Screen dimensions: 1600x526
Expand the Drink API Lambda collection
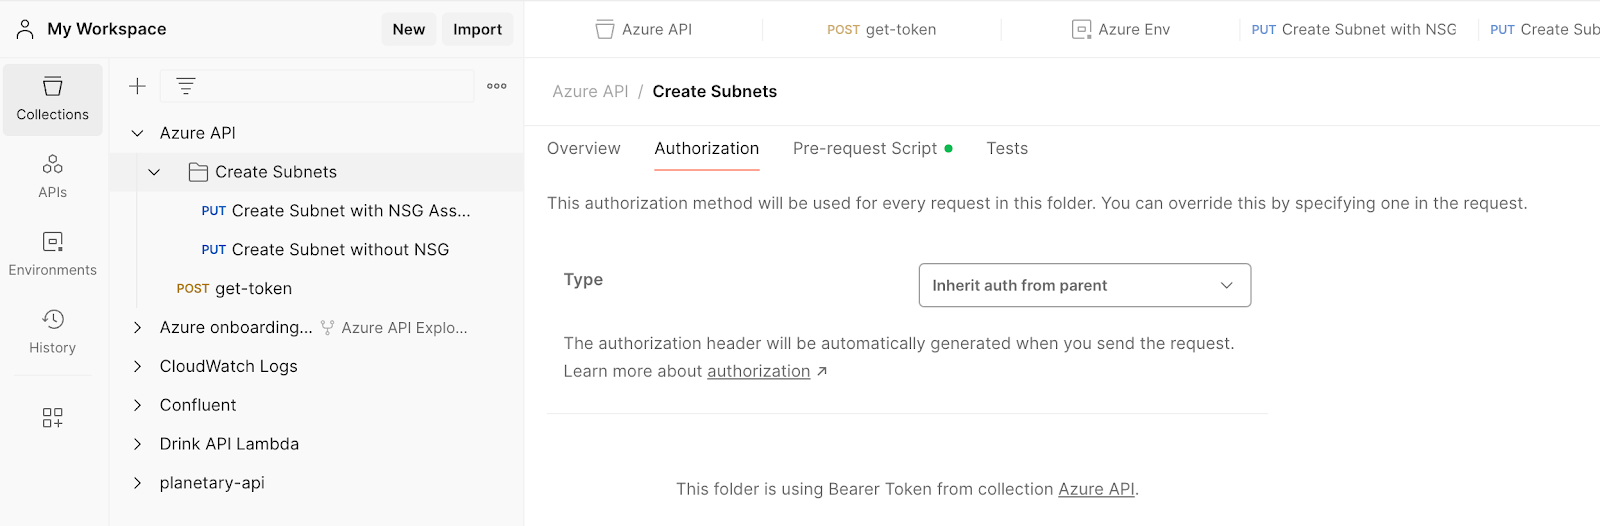(137, 444)
